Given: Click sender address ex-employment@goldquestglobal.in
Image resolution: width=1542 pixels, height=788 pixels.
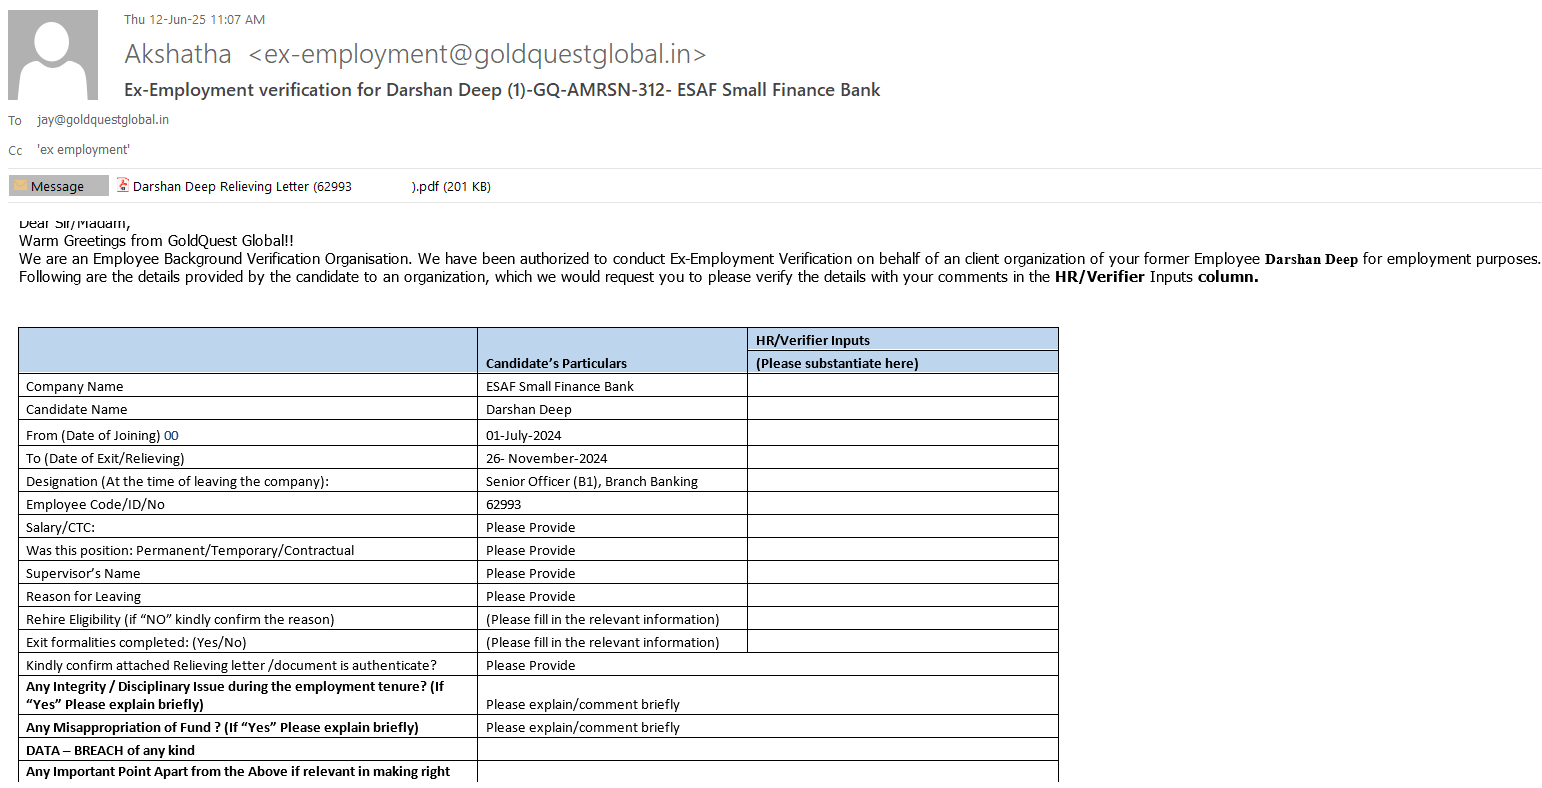Looking at the screenshot, I should [x=478, y=54].
